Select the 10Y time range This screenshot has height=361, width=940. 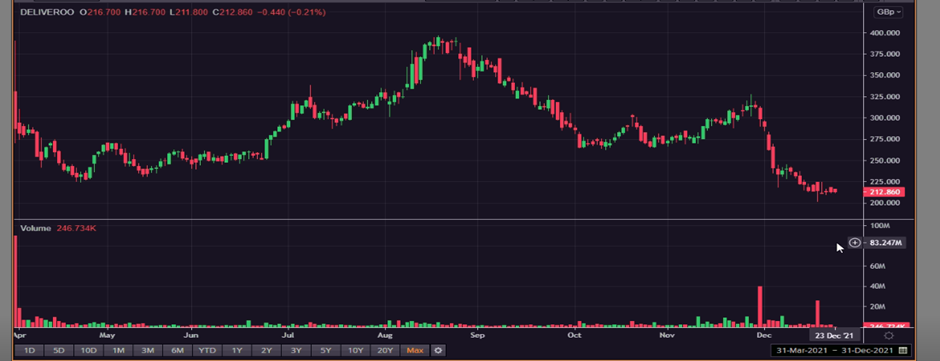[x=355, y=350]
